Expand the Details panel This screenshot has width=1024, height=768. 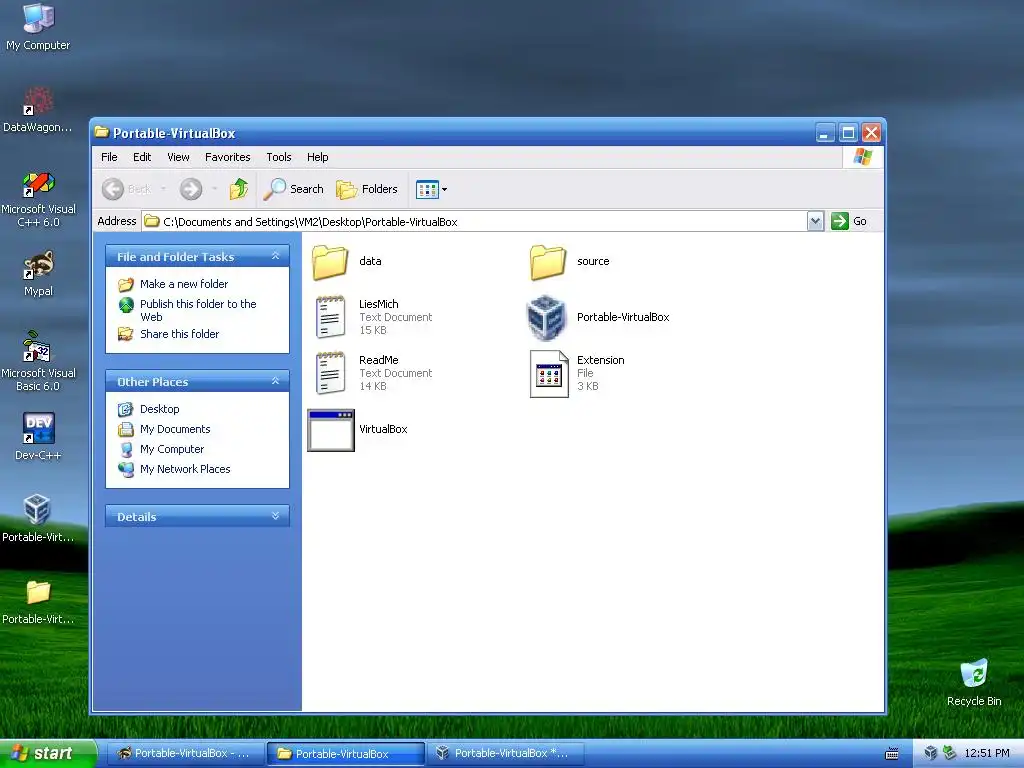[x=276, y=516]
